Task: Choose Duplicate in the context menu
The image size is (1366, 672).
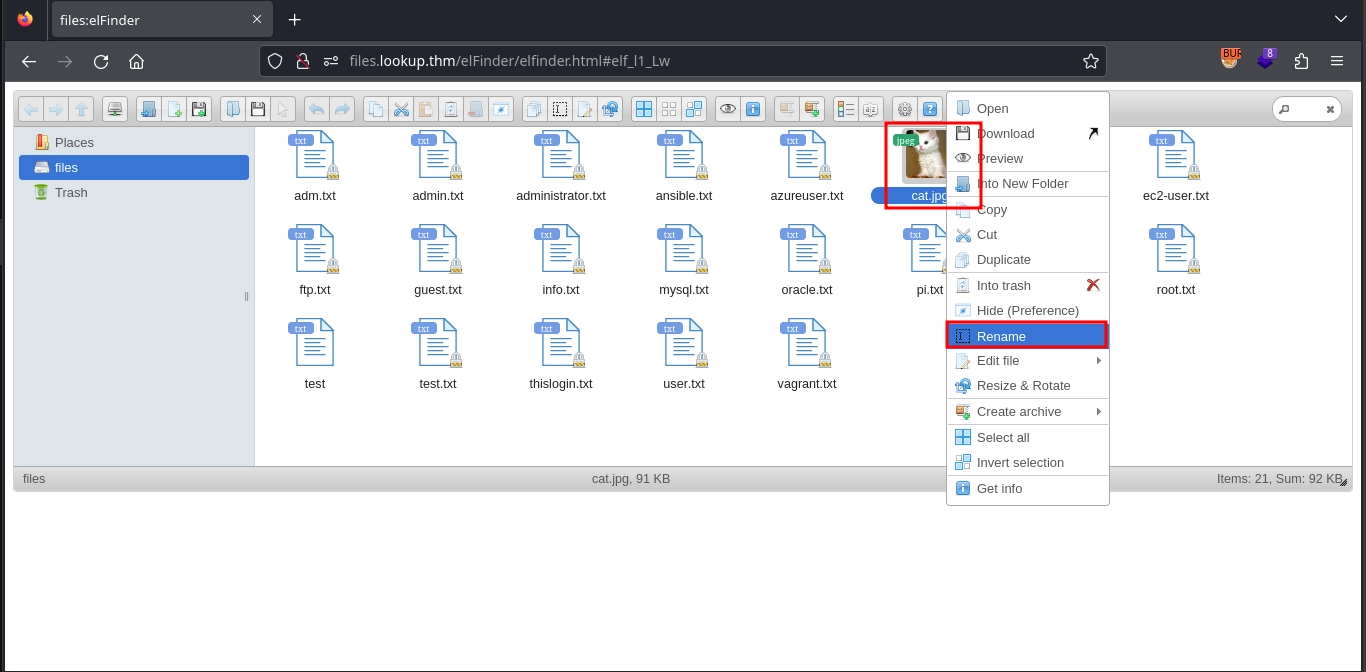Action: click(1003, 260)
